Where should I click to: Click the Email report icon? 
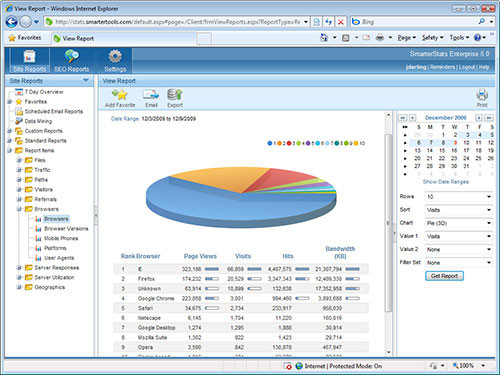click(151, 95)
